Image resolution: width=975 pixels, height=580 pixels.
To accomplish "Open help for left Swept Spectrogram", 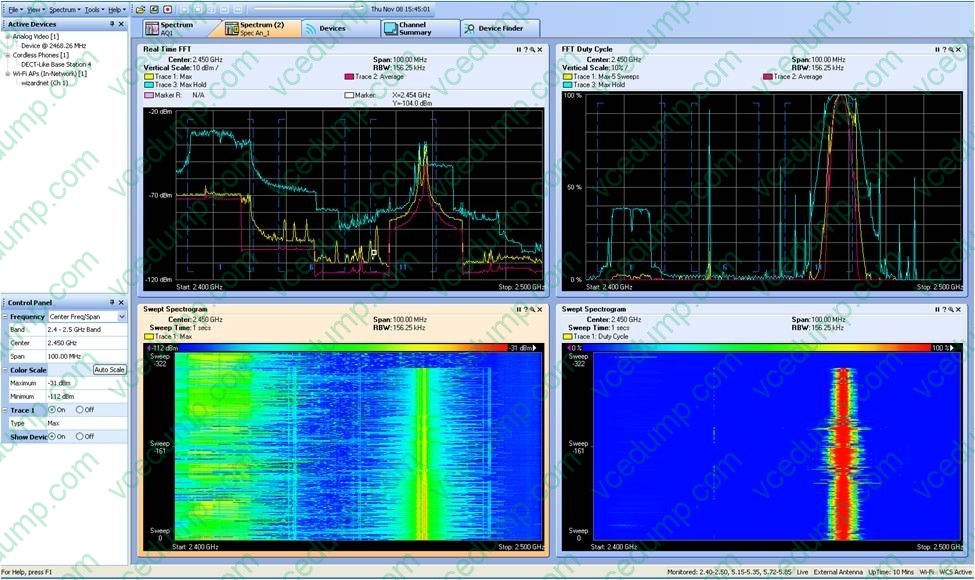I will (x=525, y=309).
